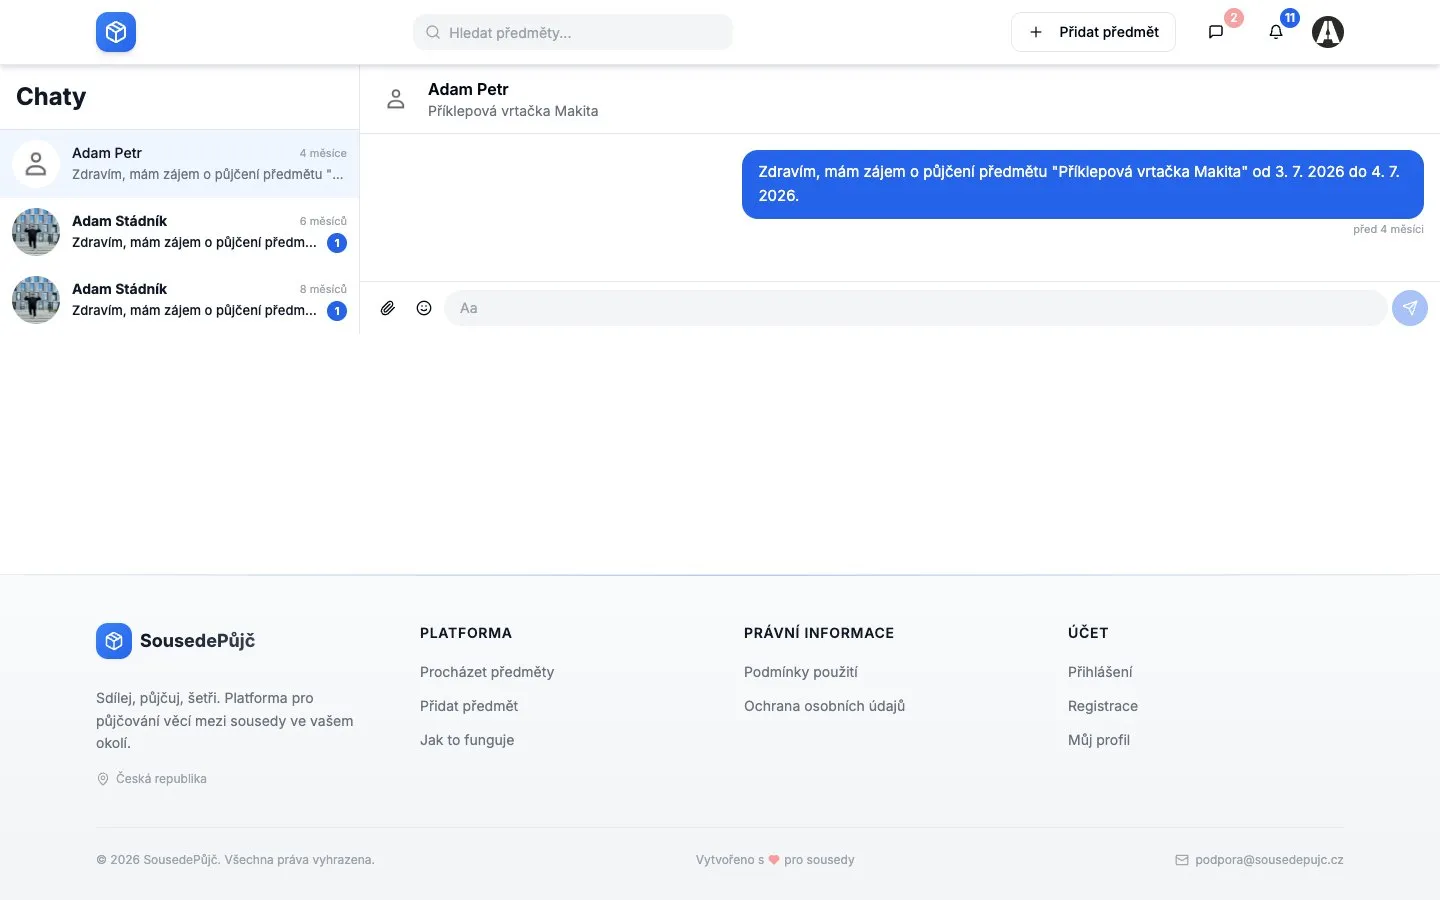Open the notifications bell icon
This screenshot has width=1440, height=900.
1276,32
